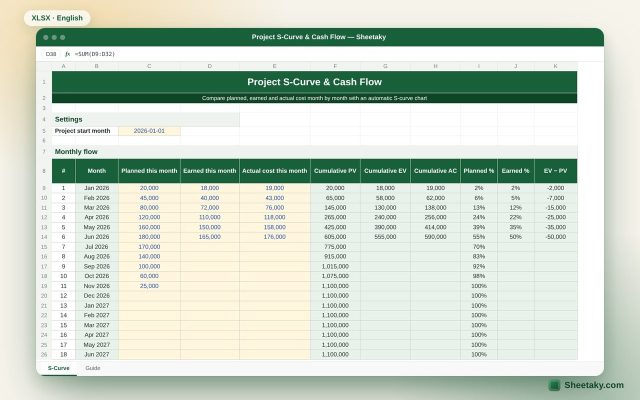Switch to the Guide sheet tab
The height and width of the screenshot is (400, 640).
[x=93, y=368]
